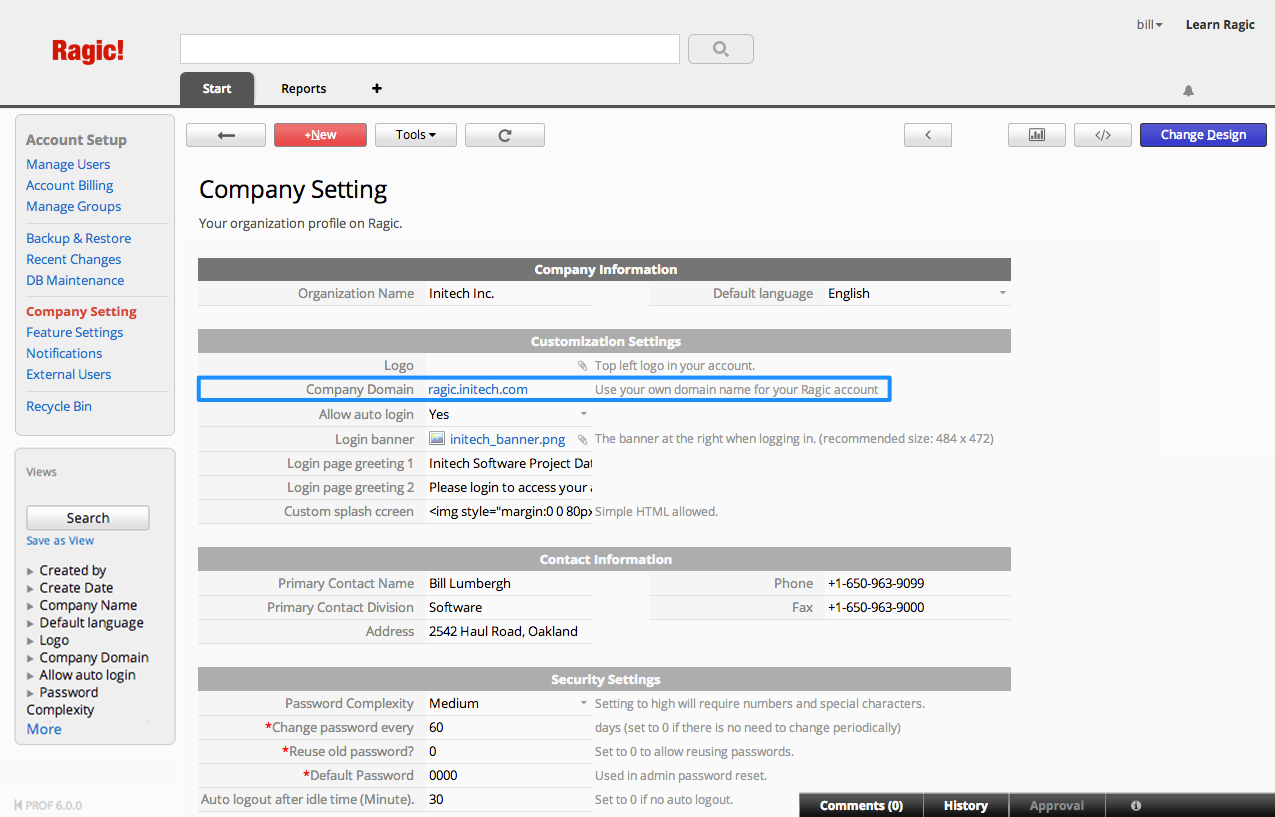Focus the top search input box
The image size is (1275, 817).
[430, 49]
